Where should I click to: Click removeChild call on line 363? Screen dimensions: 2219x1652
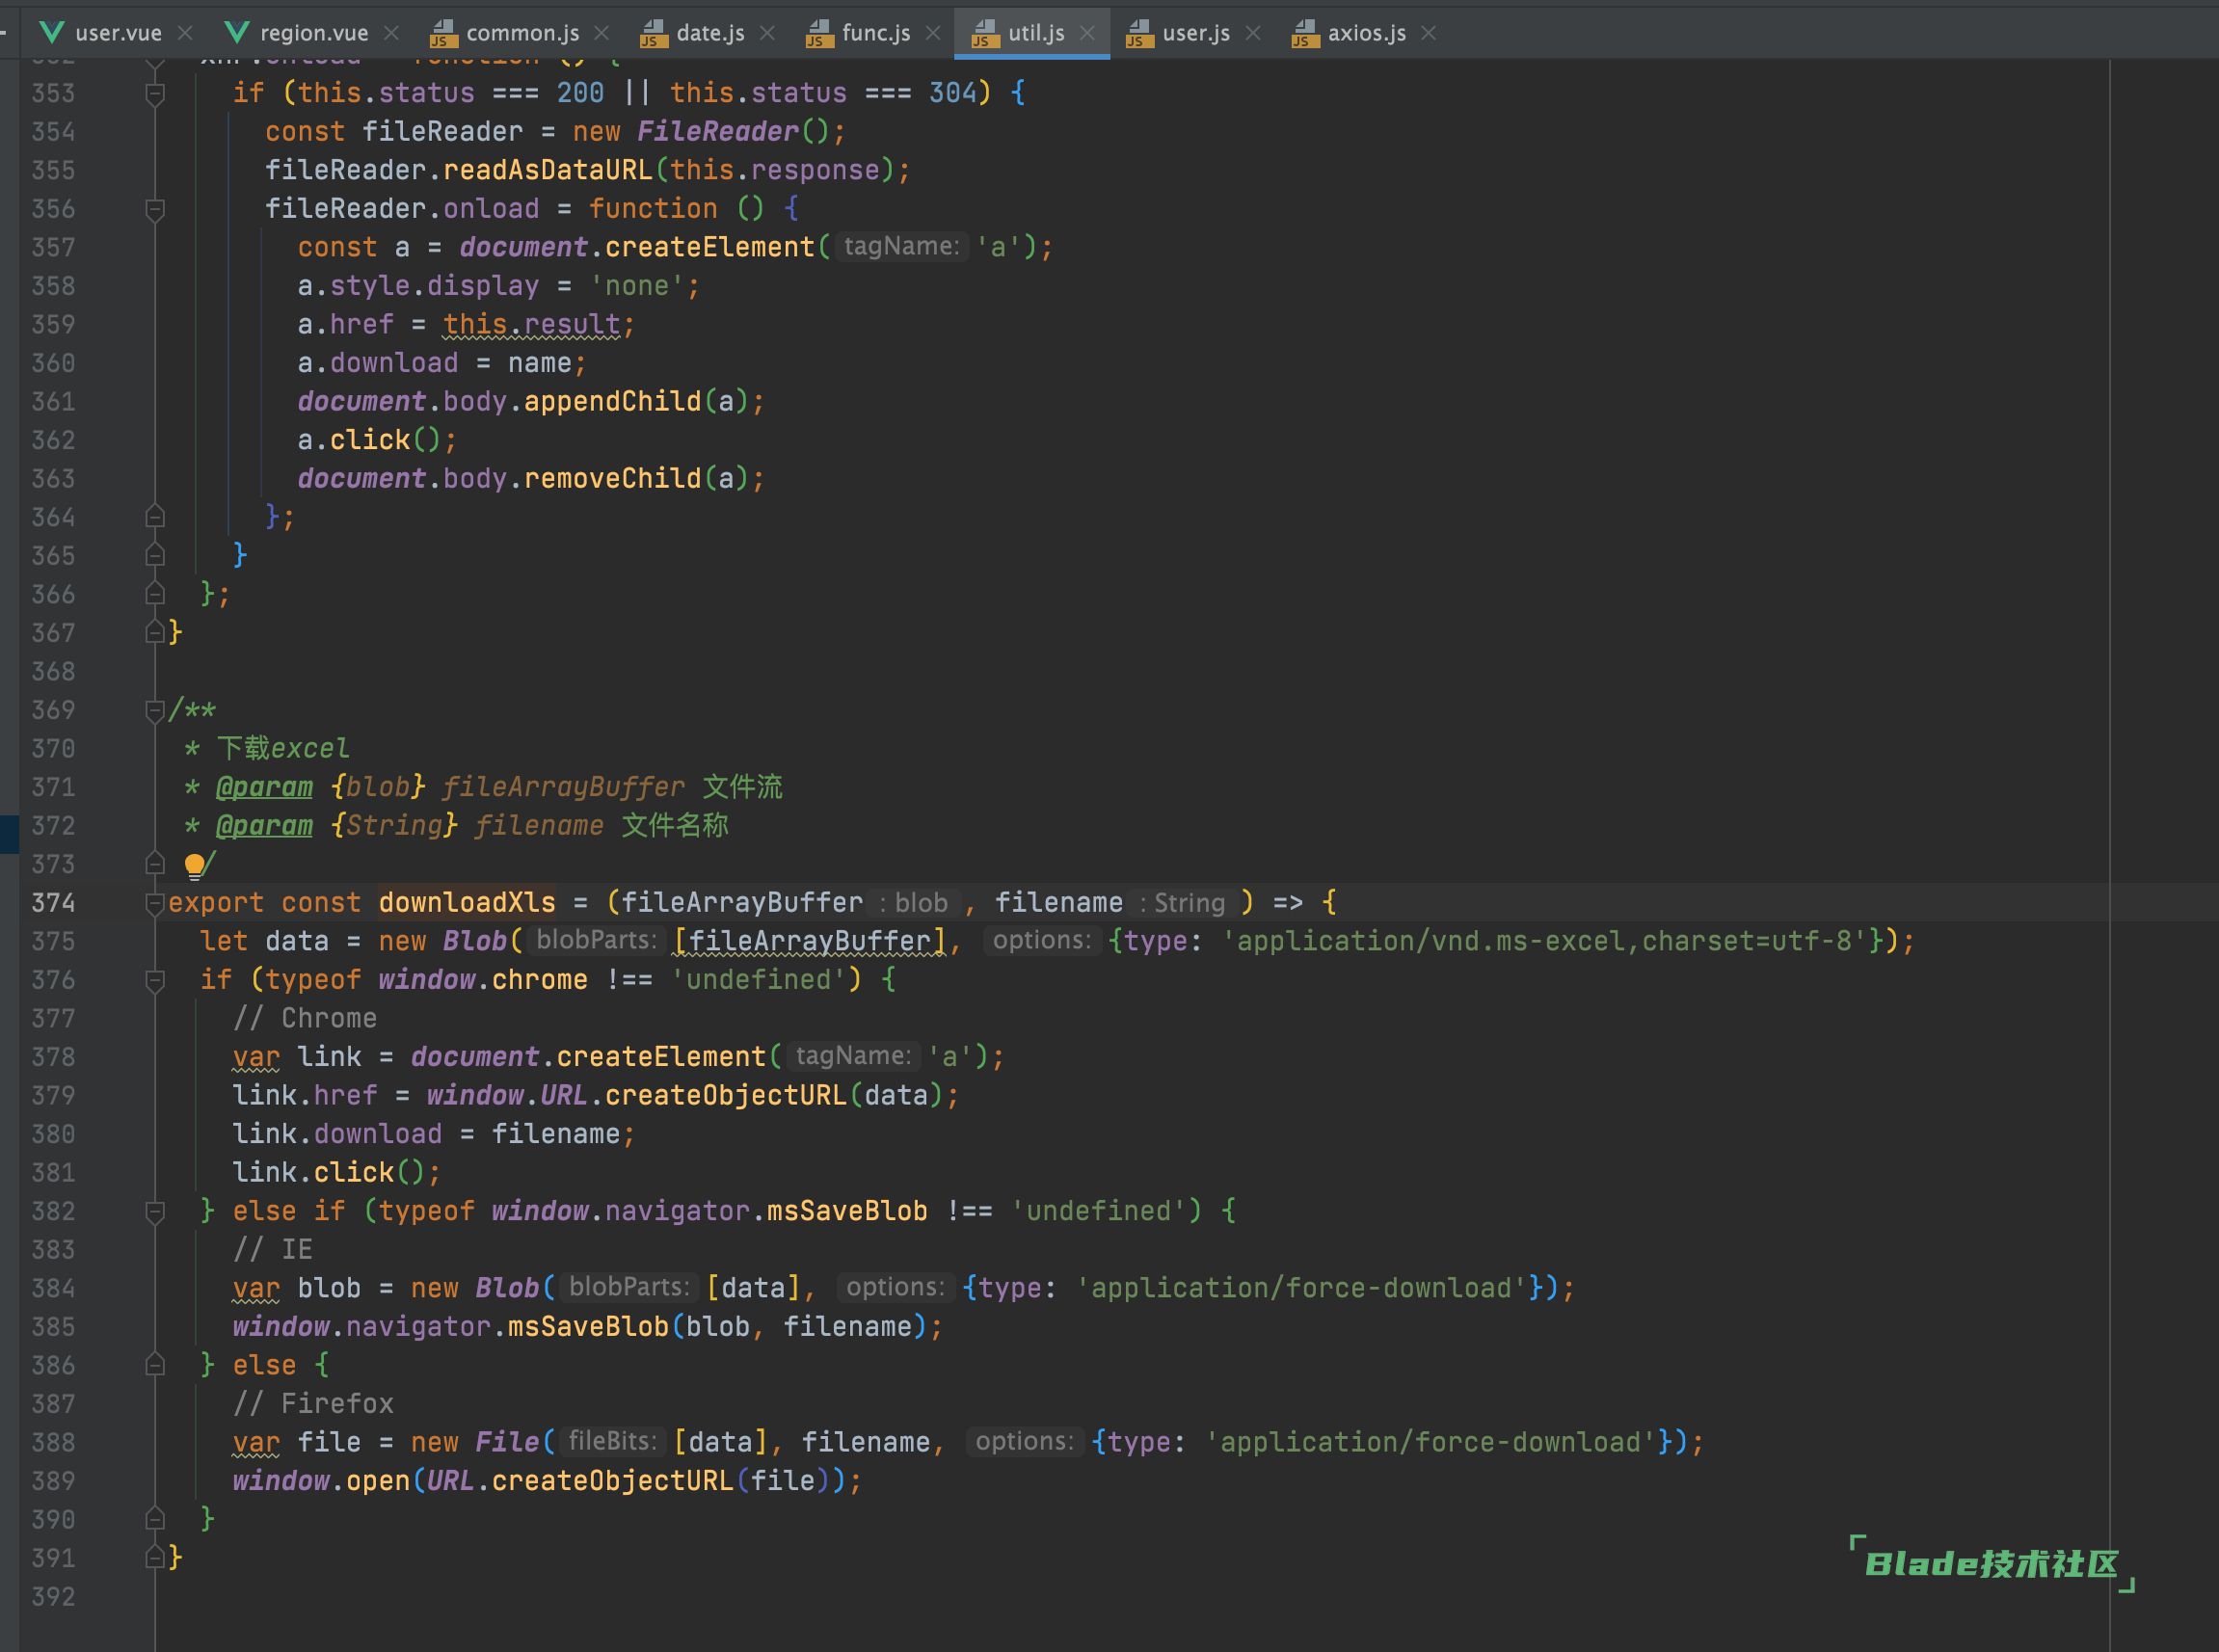613,479
